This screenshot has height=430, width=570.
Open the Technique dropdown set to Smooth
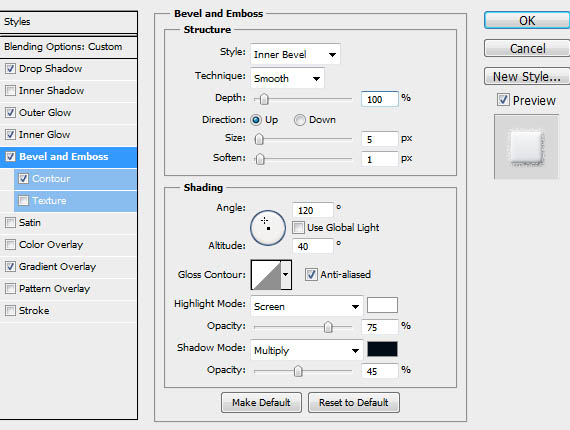[x=287, y=78]
